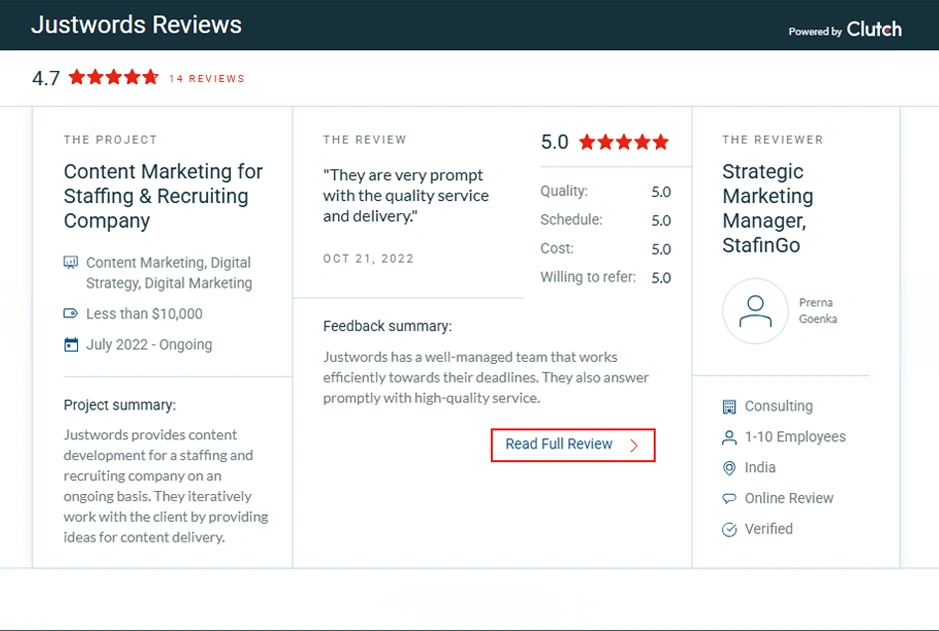Click the 14 Reviews link
The width and height of the screenshot is (939, 631).
click(207, 78)
